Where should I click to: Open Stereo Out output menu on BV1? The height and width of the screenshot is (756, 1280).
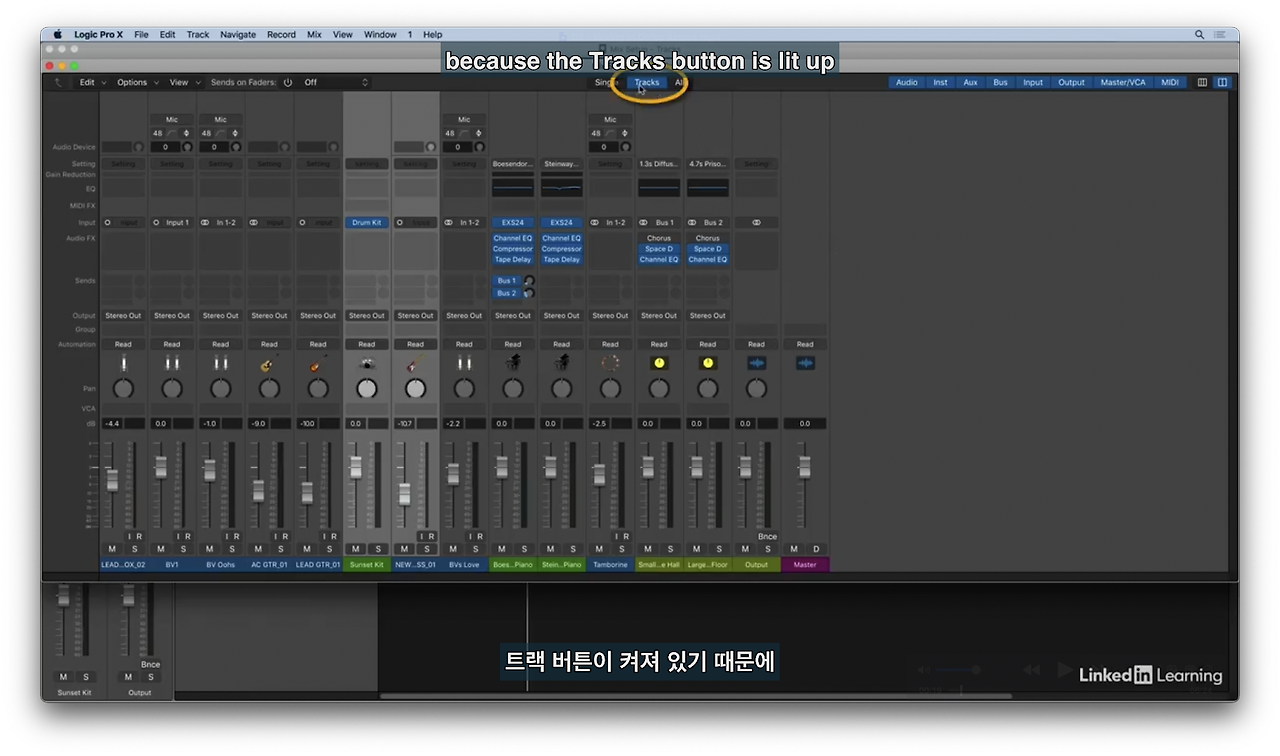(172, 316)
